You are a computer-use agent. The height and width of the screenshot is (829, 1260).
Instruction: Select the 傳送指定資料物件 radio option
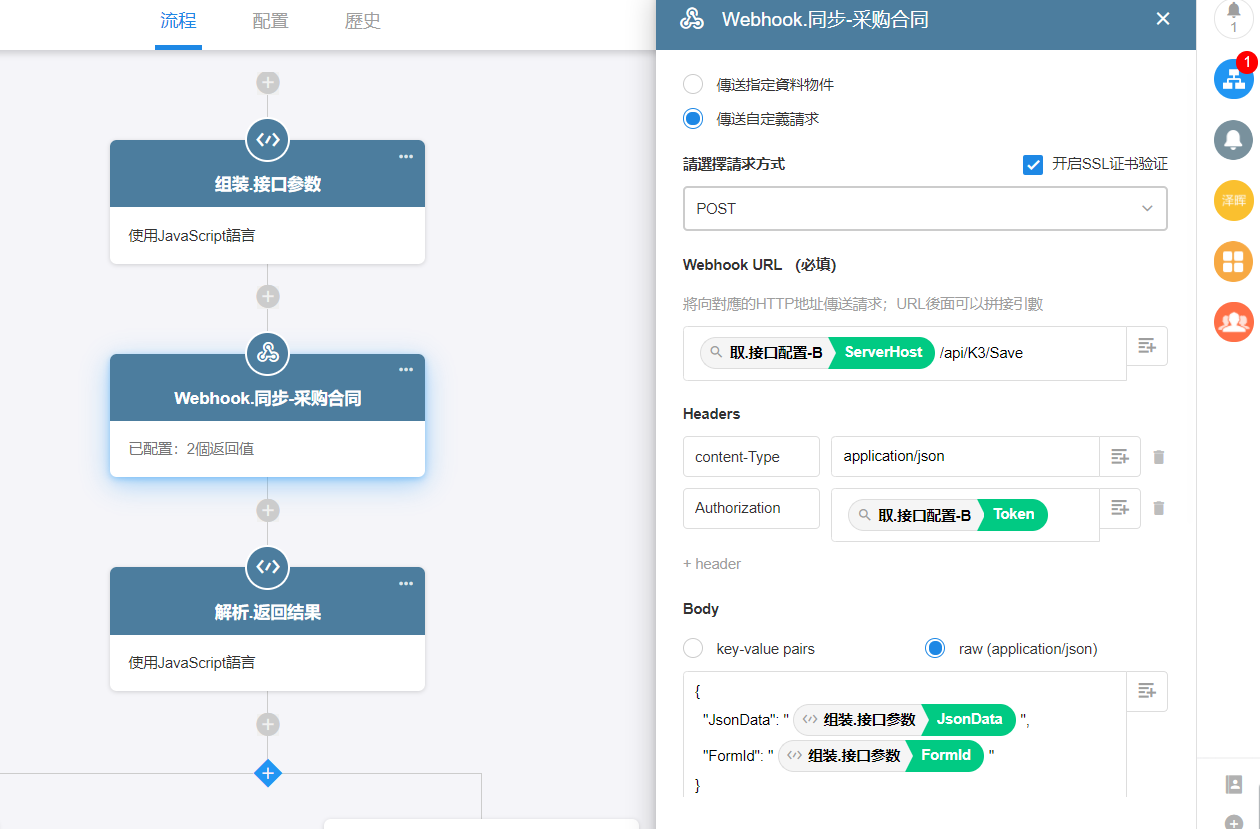click(x=693, y=84)
